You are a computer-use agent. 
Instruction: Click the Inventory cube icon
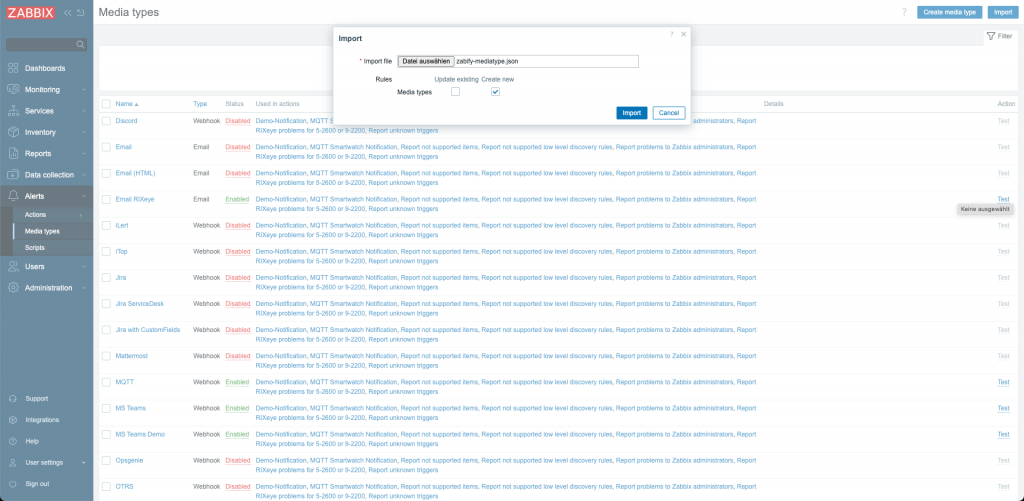(x=13, y=132)
